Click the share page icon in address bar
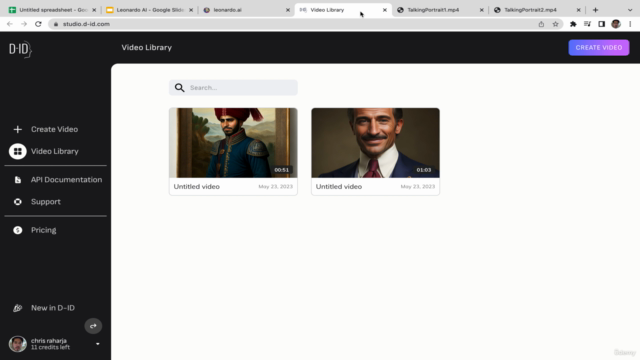Viewport: 640px width, 360px height. pyautogui.click(x=541, y=24)
